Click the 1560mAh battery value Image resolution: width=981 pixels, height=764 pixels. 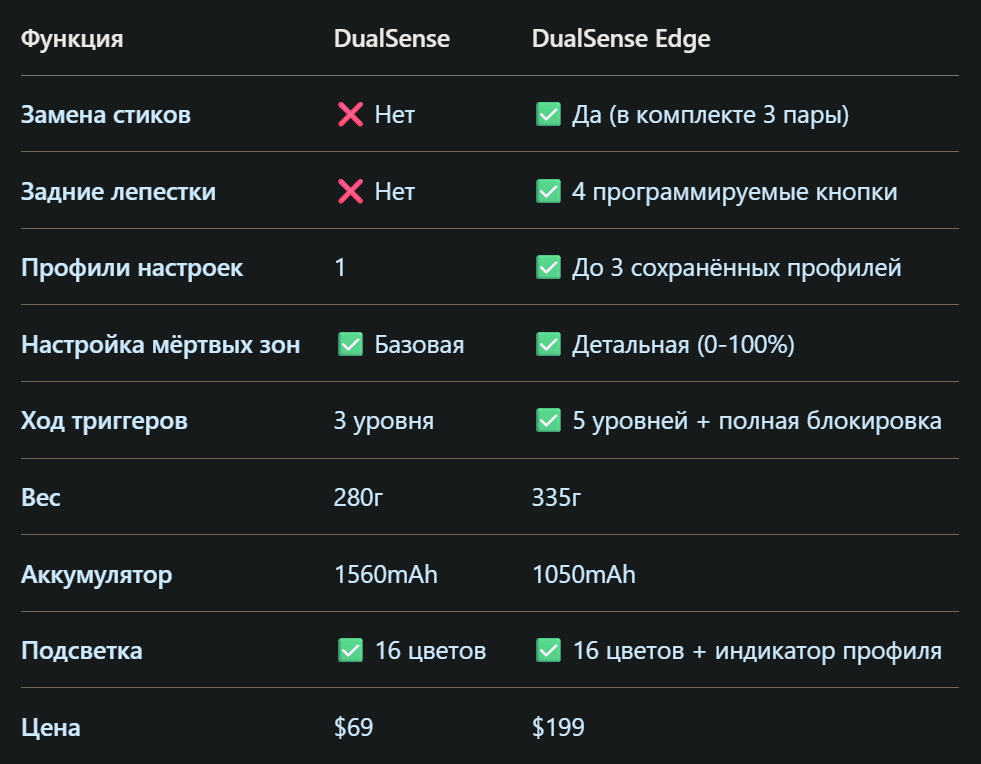[386, 575]
